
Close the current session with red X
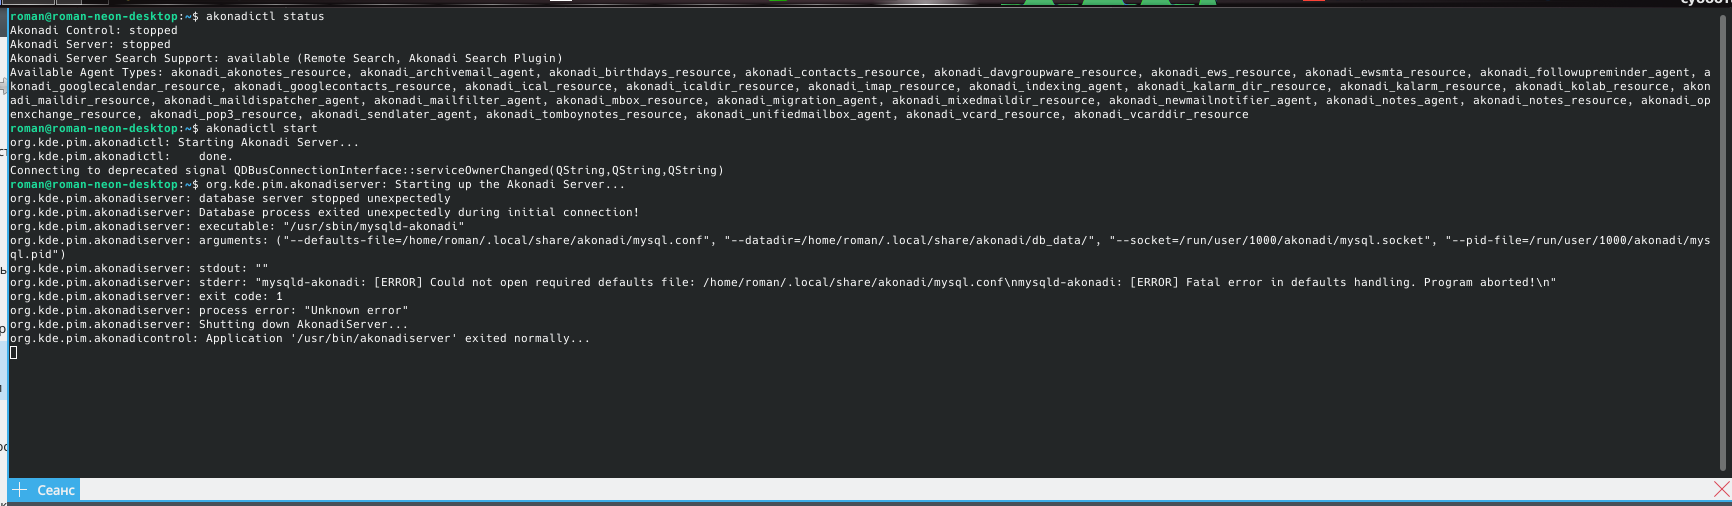[1721, 489]
